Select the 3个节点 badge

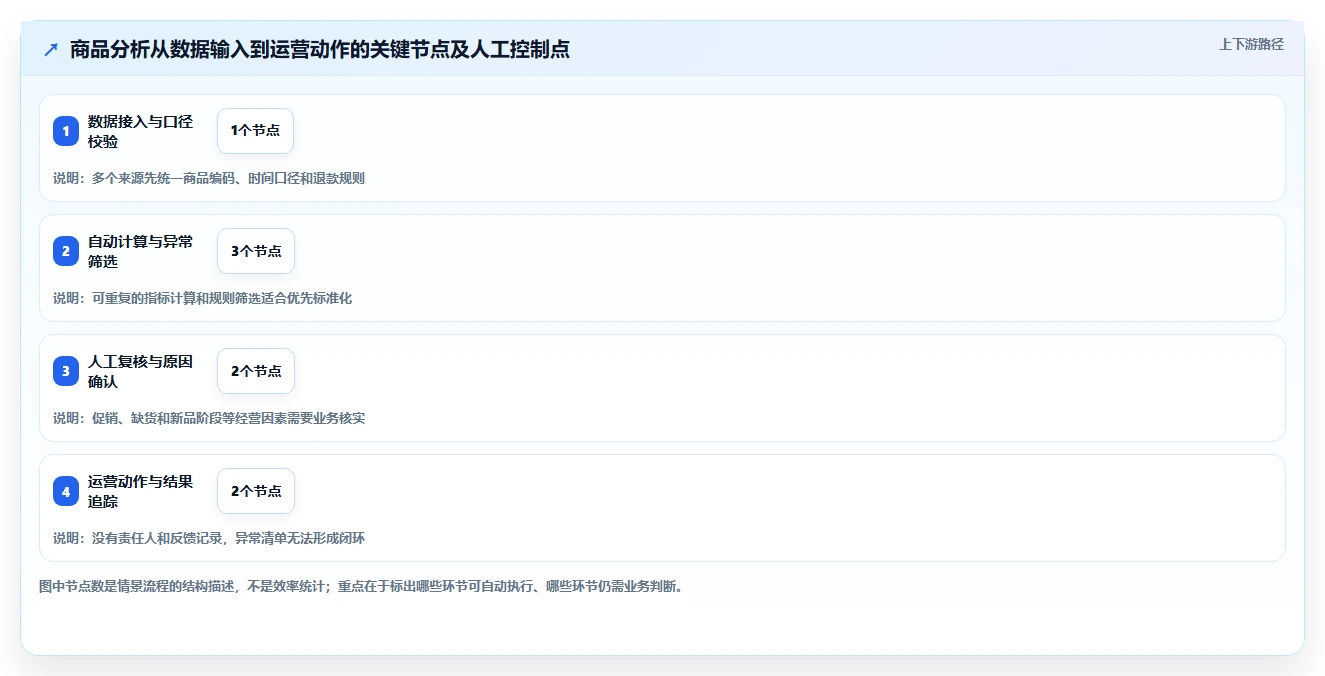256,251
